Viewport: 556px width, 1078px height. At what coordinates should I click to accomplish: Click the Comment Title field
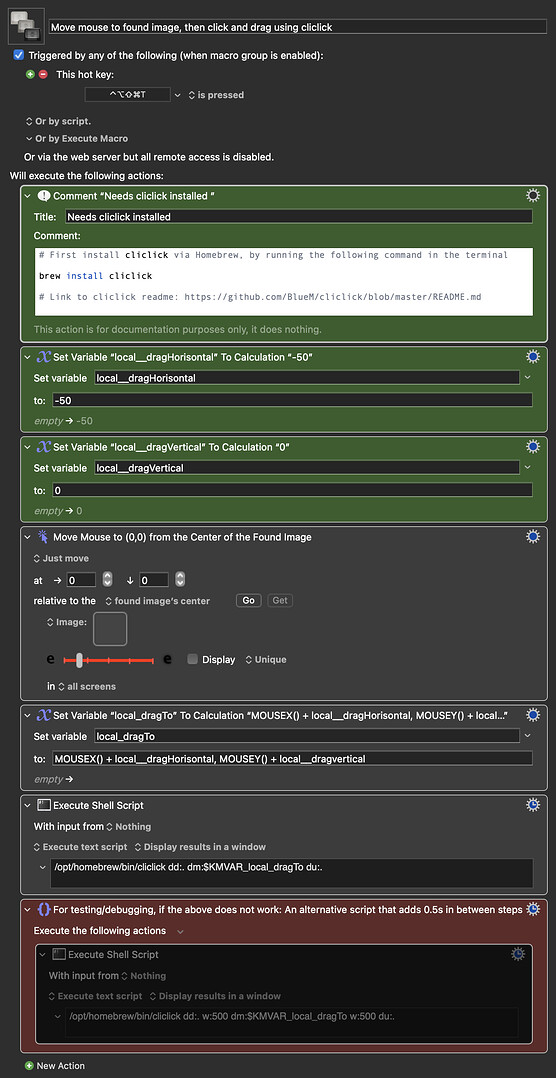tap(299, 217)
